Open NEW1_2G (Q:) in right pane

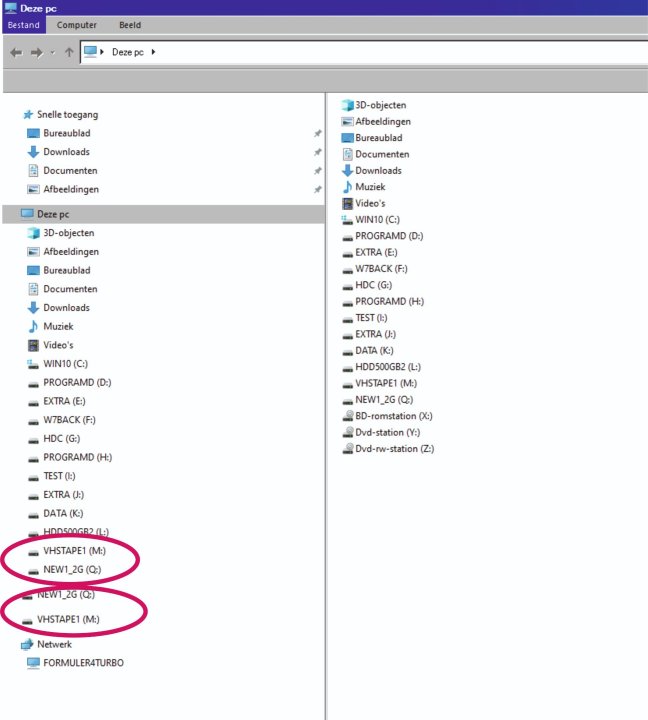[x=384, y=400]
